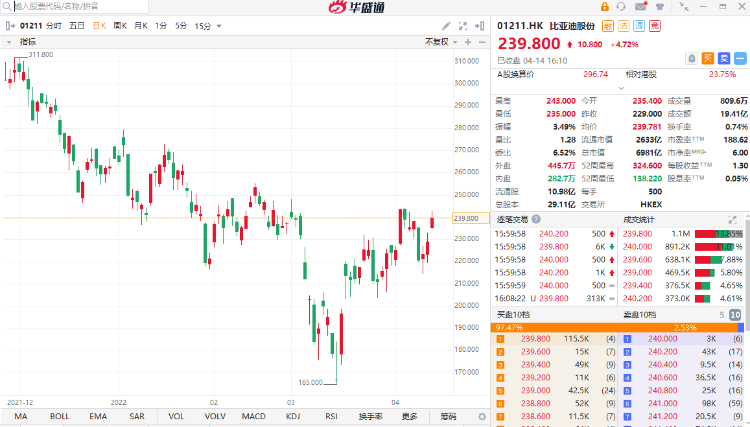Select bid level 1 row 239.800
Image resolution: width=750 pixels, height=427 pixels.
tap(555, 339)
